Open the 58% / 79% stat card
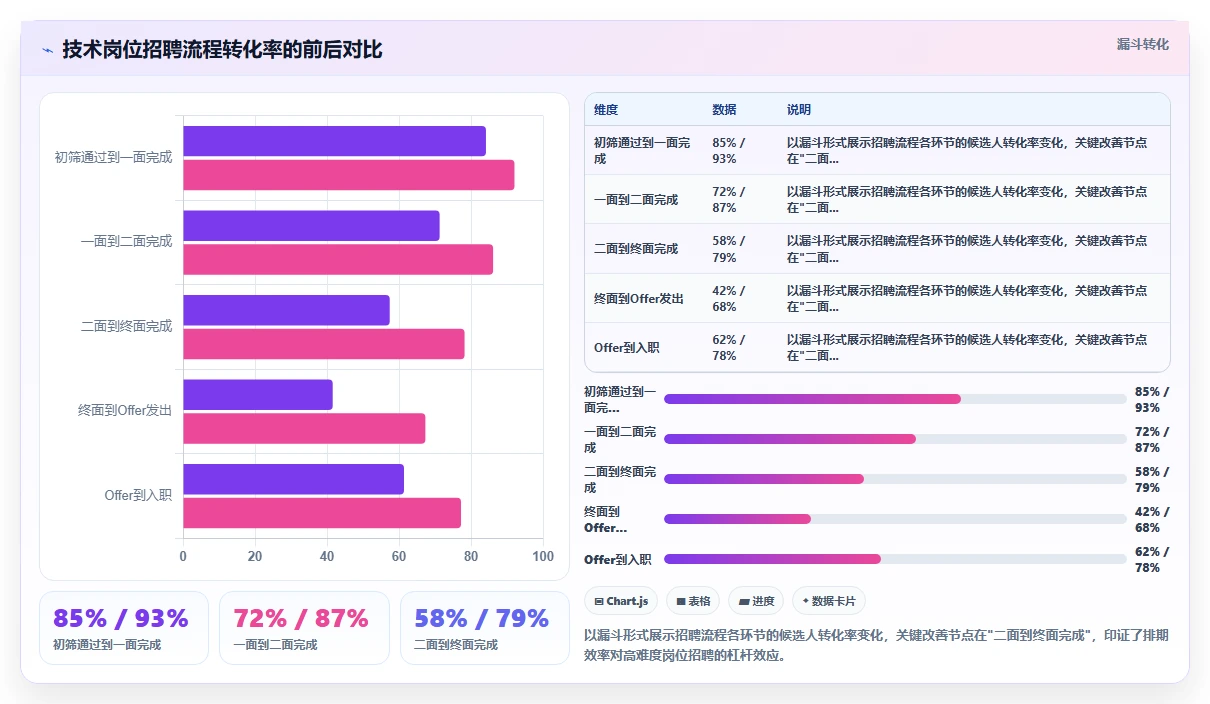 coord(485,628)
